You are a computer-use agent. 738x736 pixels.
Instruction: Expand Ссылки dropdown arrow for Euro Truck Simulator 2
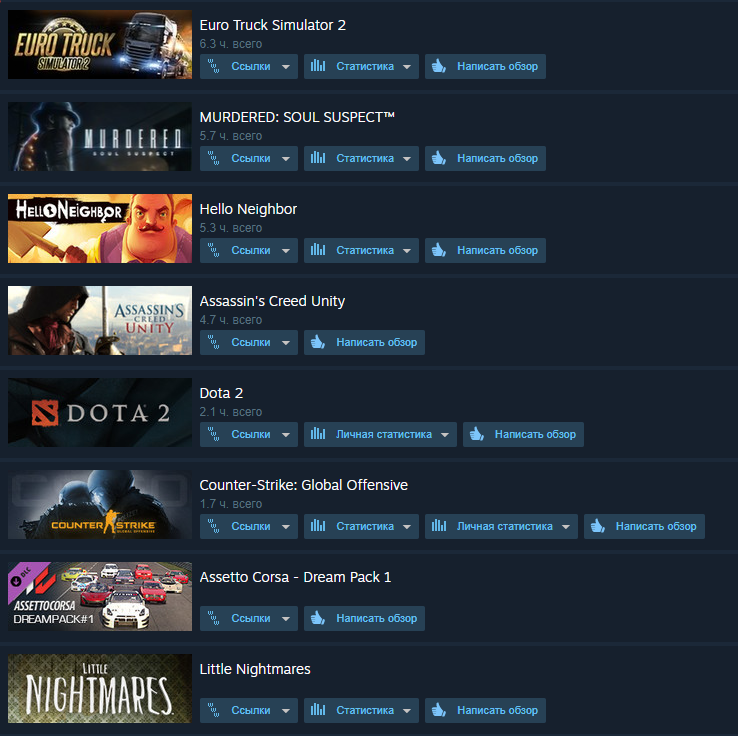286,67
